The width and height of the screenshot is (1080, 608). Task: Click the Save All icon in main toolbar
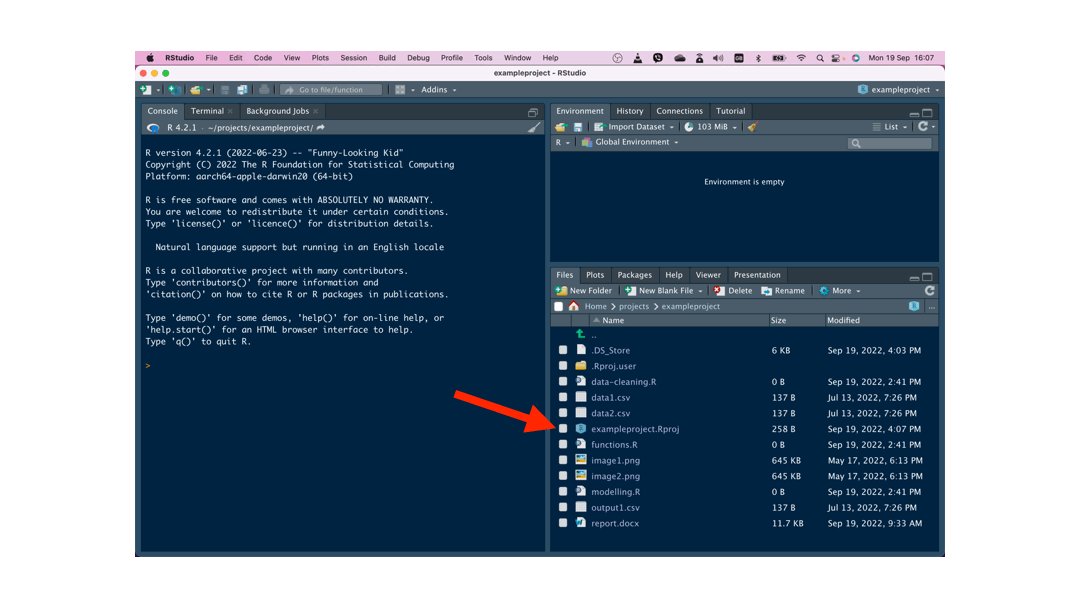pos(242,90)
